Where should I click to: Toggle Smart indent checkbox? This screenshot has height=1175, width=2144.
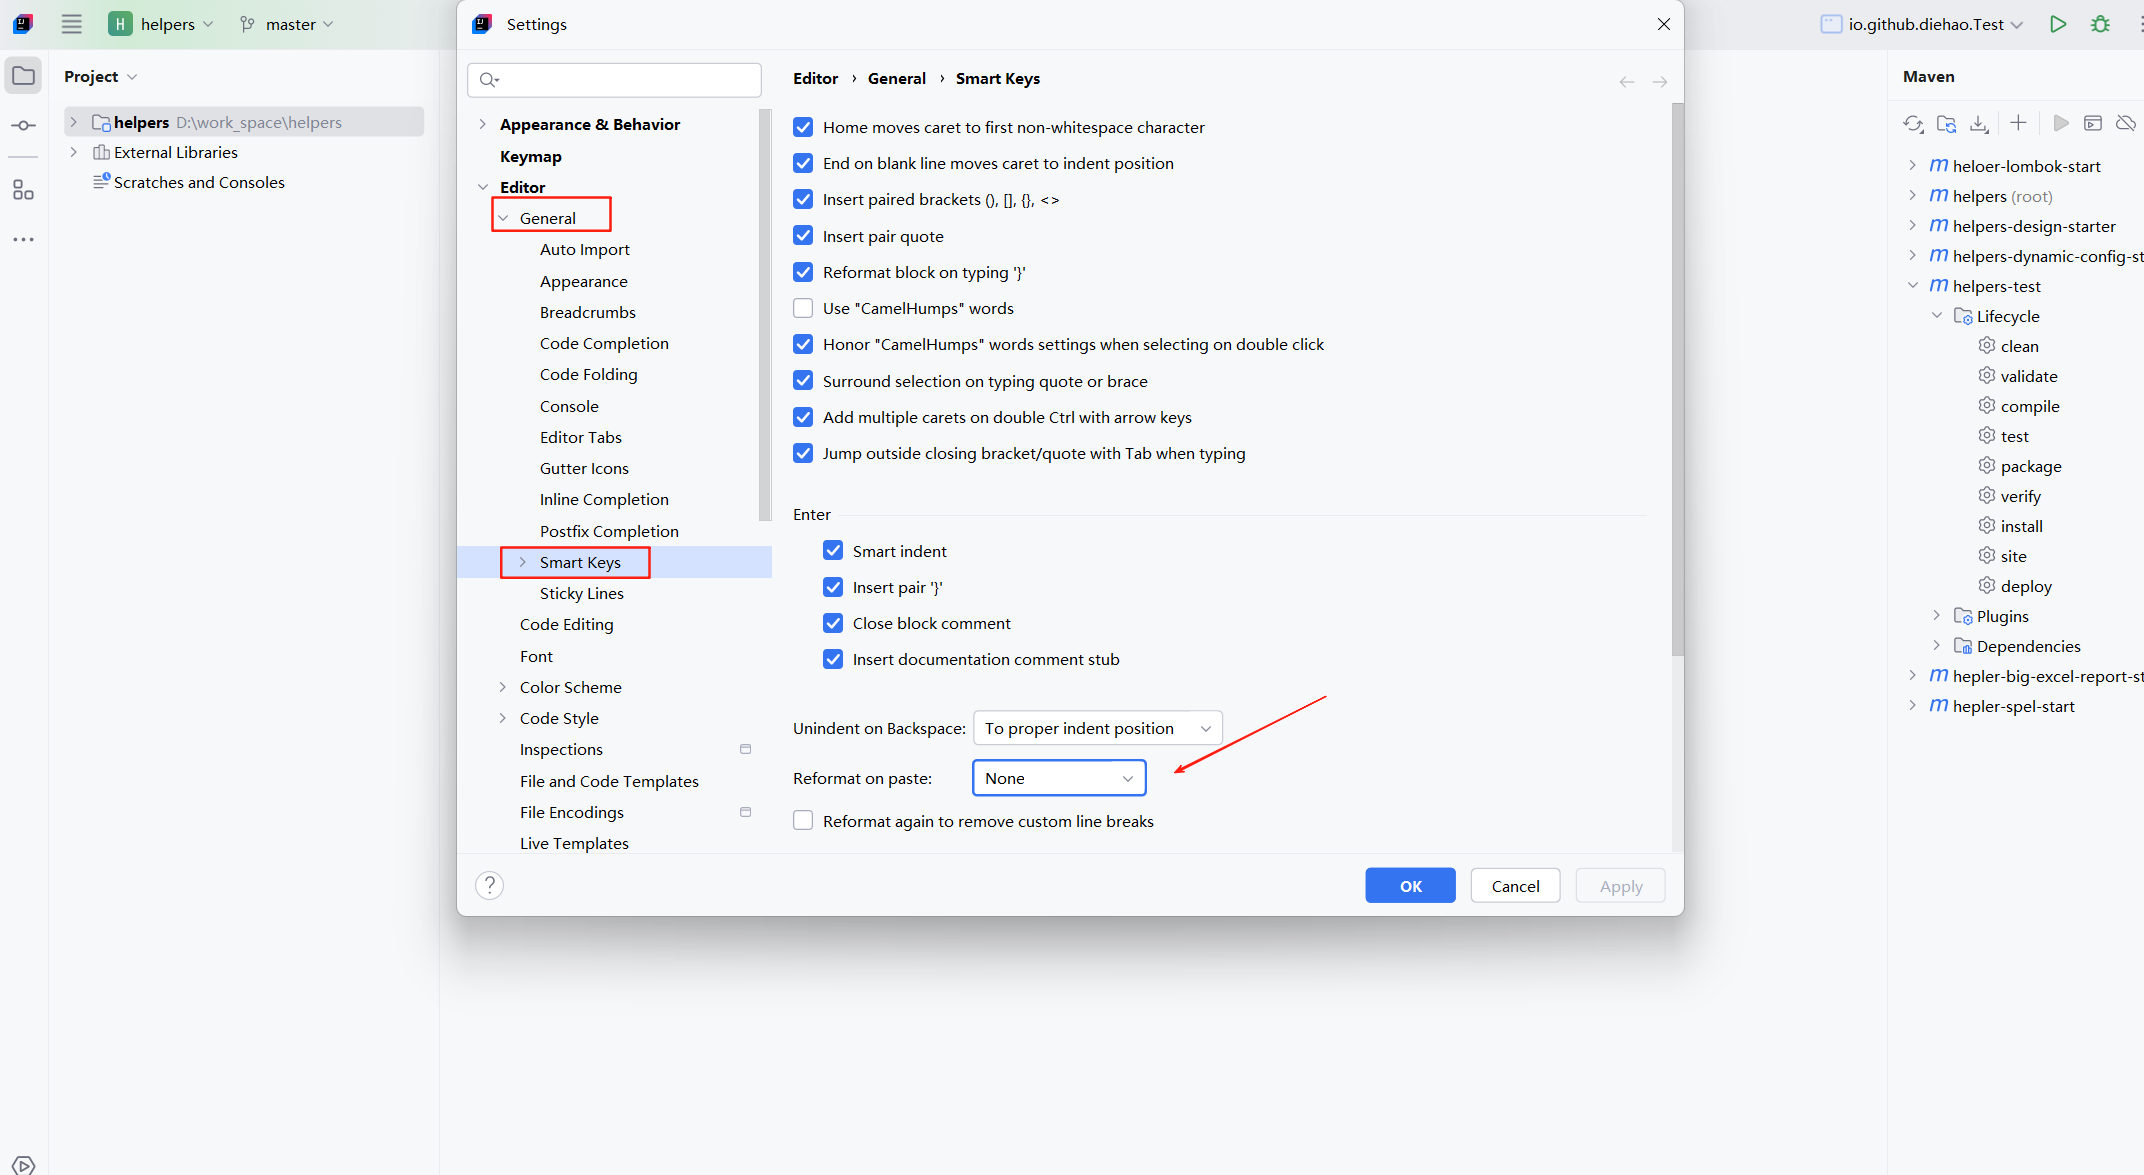(833, 551)
